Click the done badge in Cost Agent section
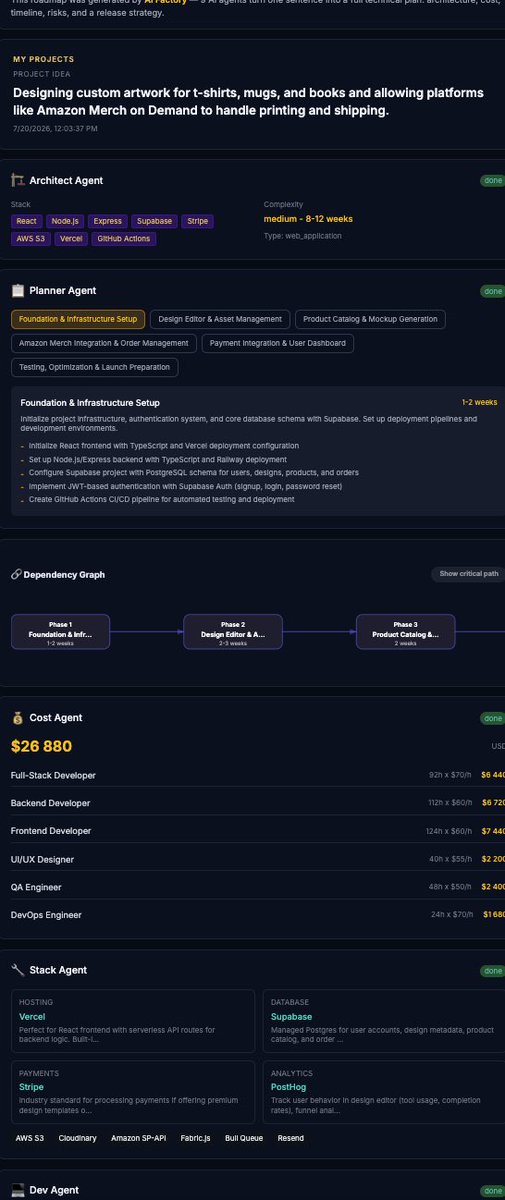Viewport: 505px width, 1200px height. [492, 718]
